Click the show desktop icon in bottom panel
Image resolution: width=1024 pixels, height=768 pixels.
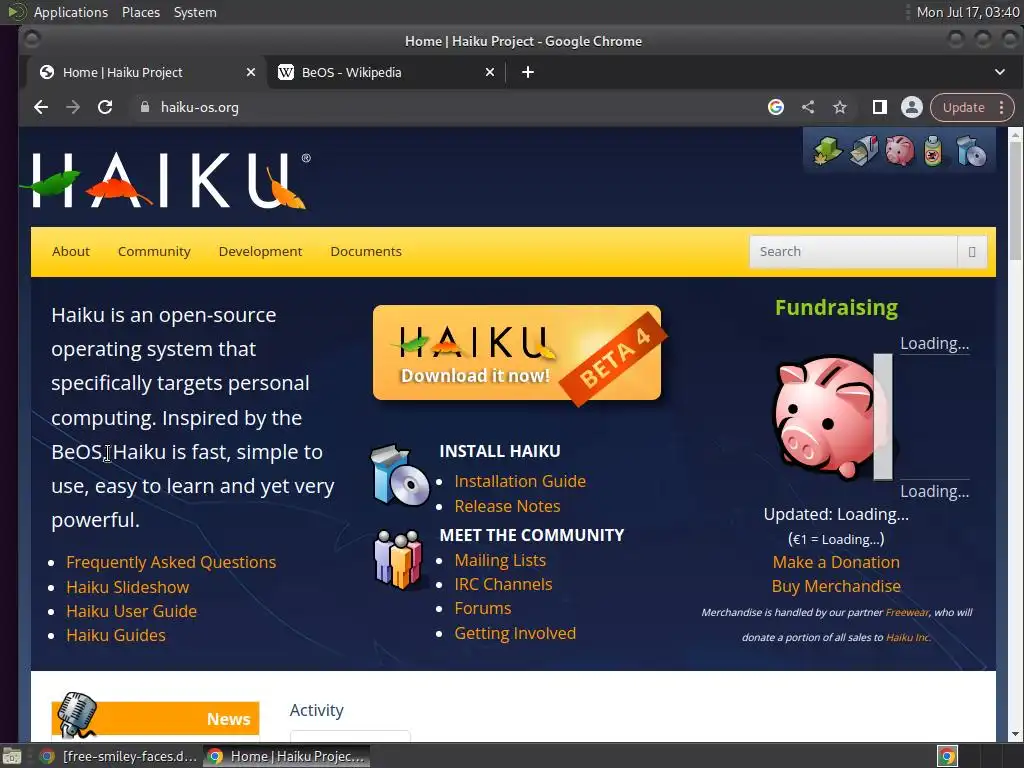pyautogui.click(x=12, y=756)
